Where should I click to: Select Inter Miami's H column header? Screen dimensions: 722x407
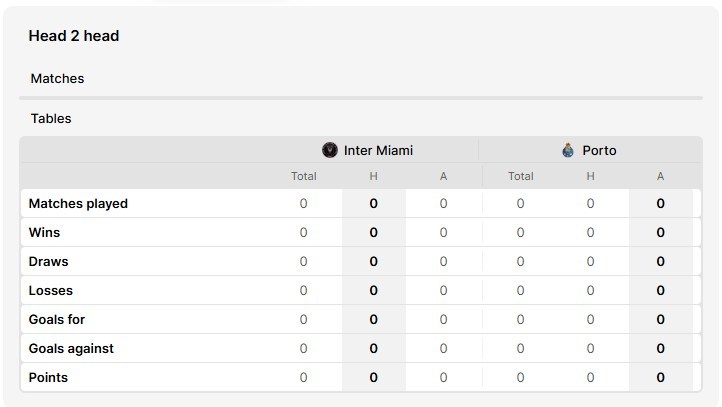[373, 176]
